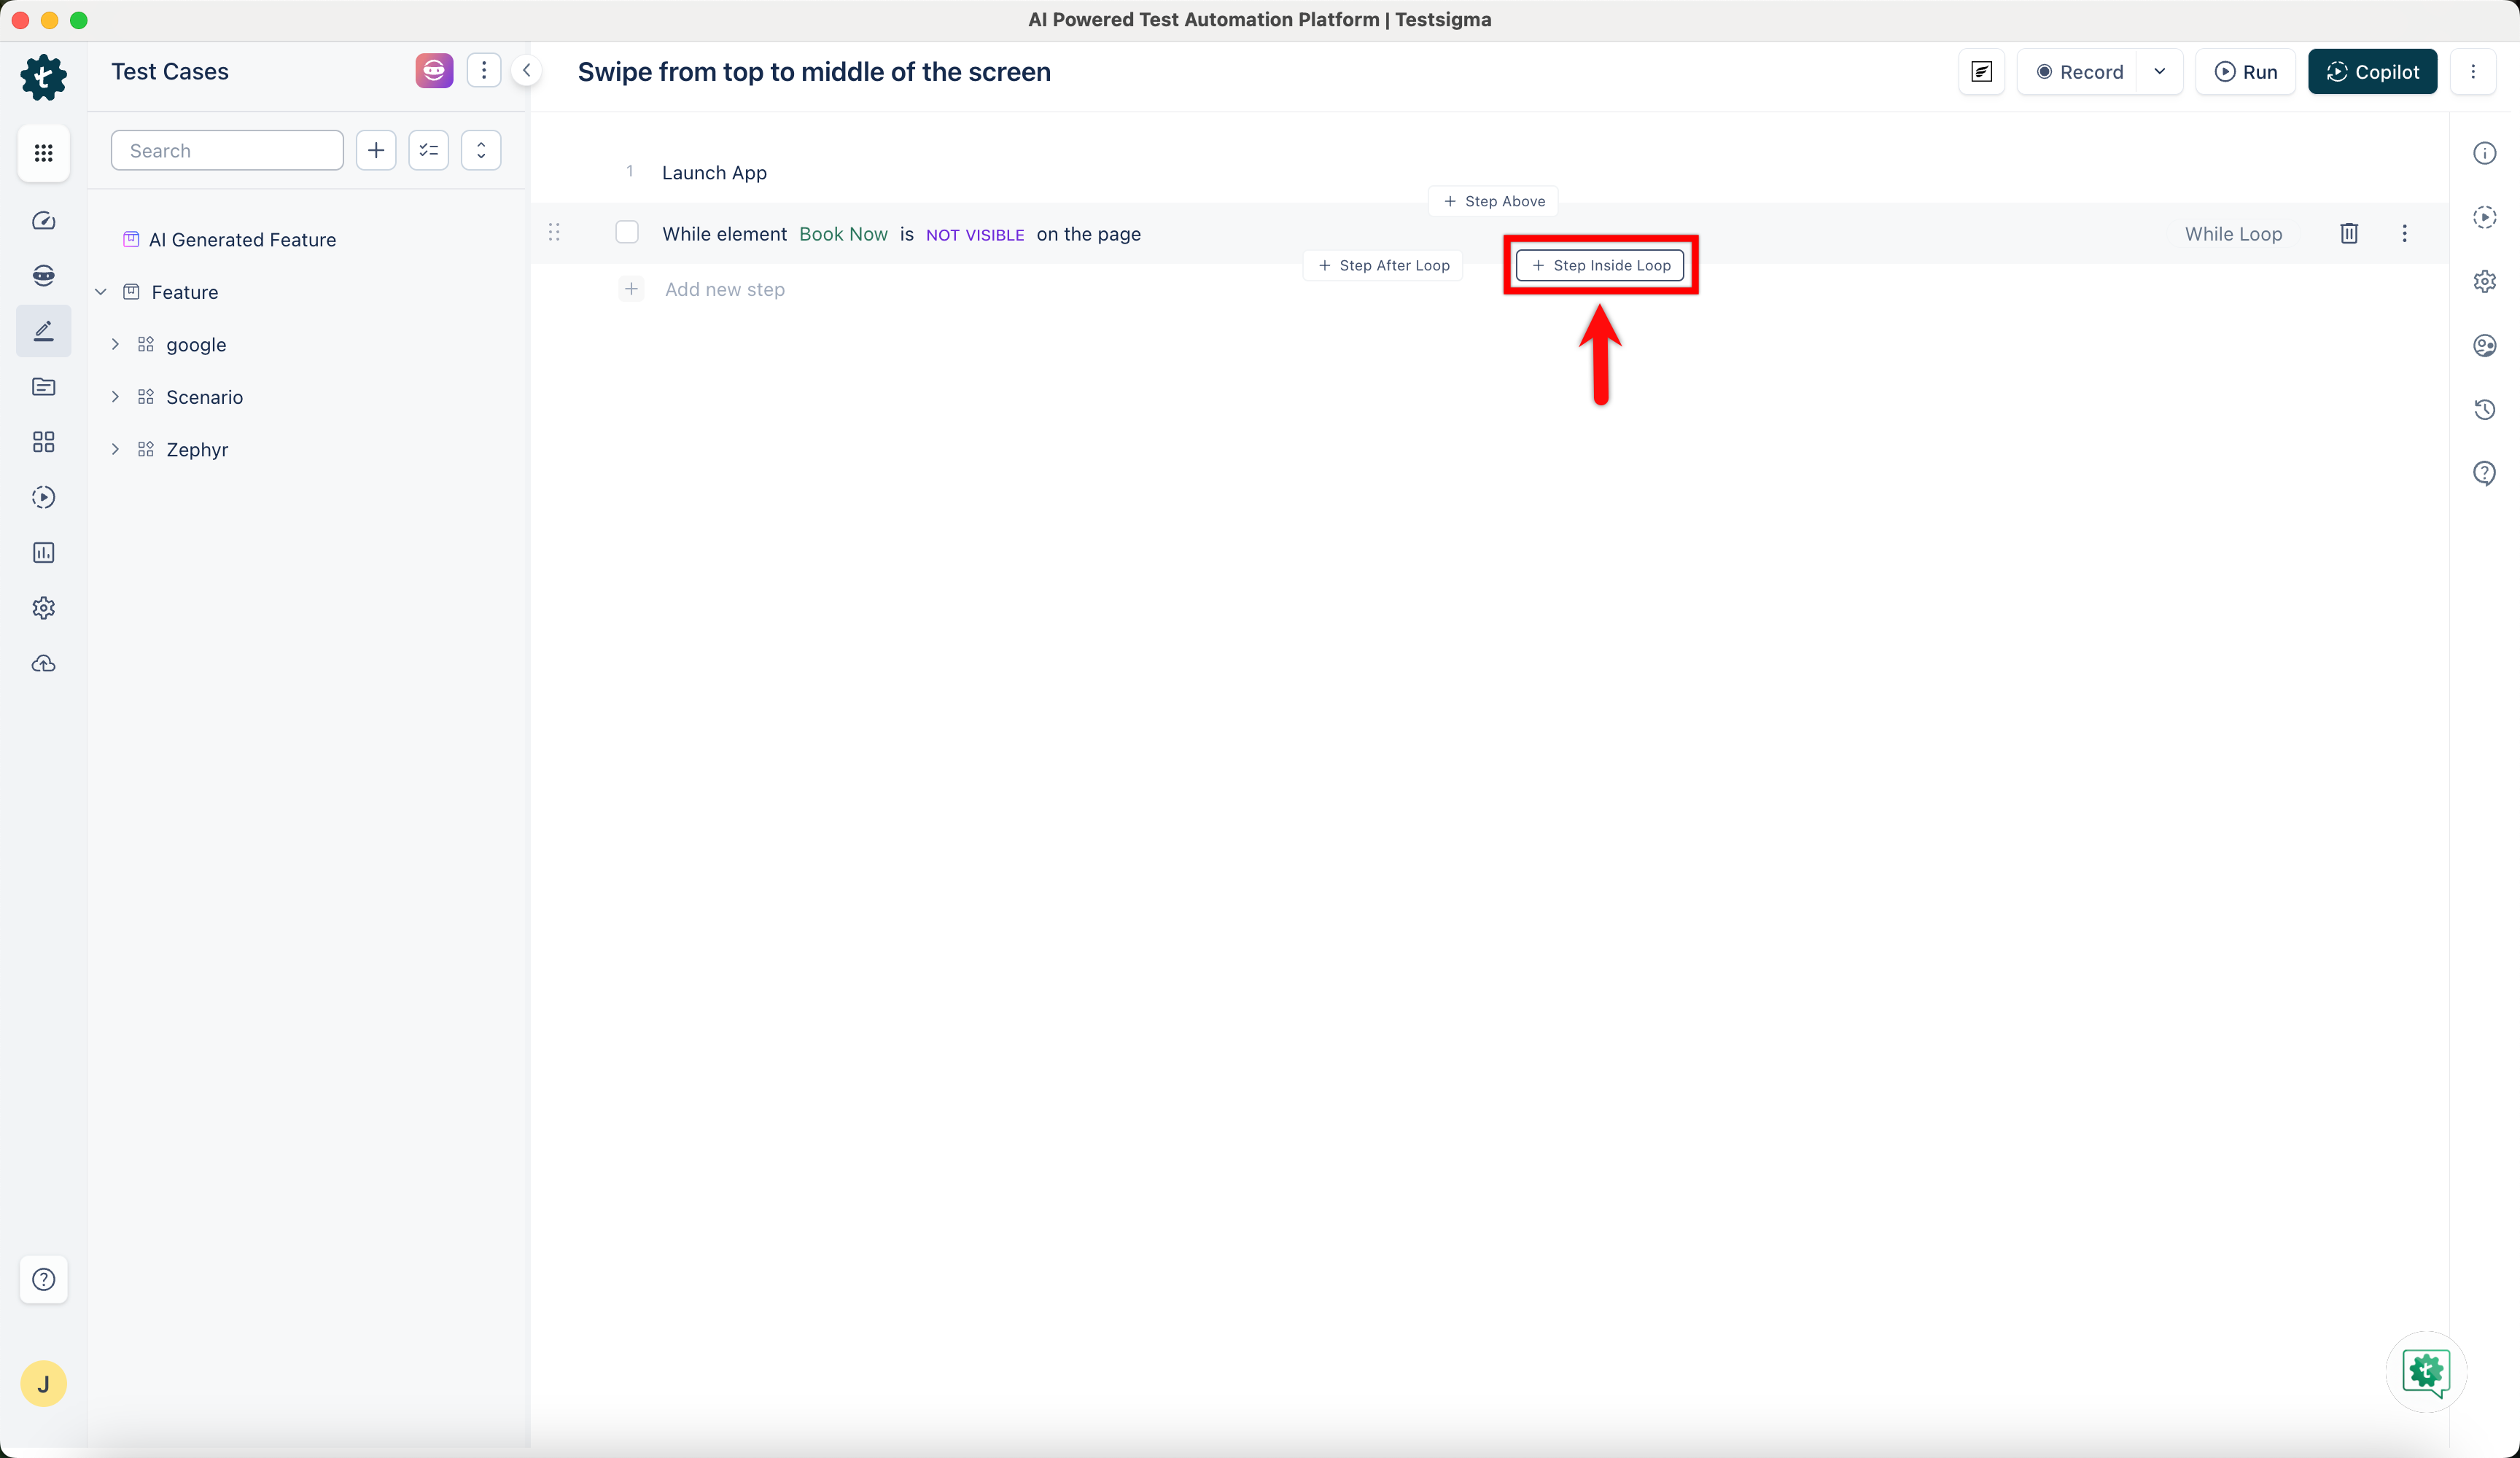Select the Scenario tree item

(x=204, y=397)
